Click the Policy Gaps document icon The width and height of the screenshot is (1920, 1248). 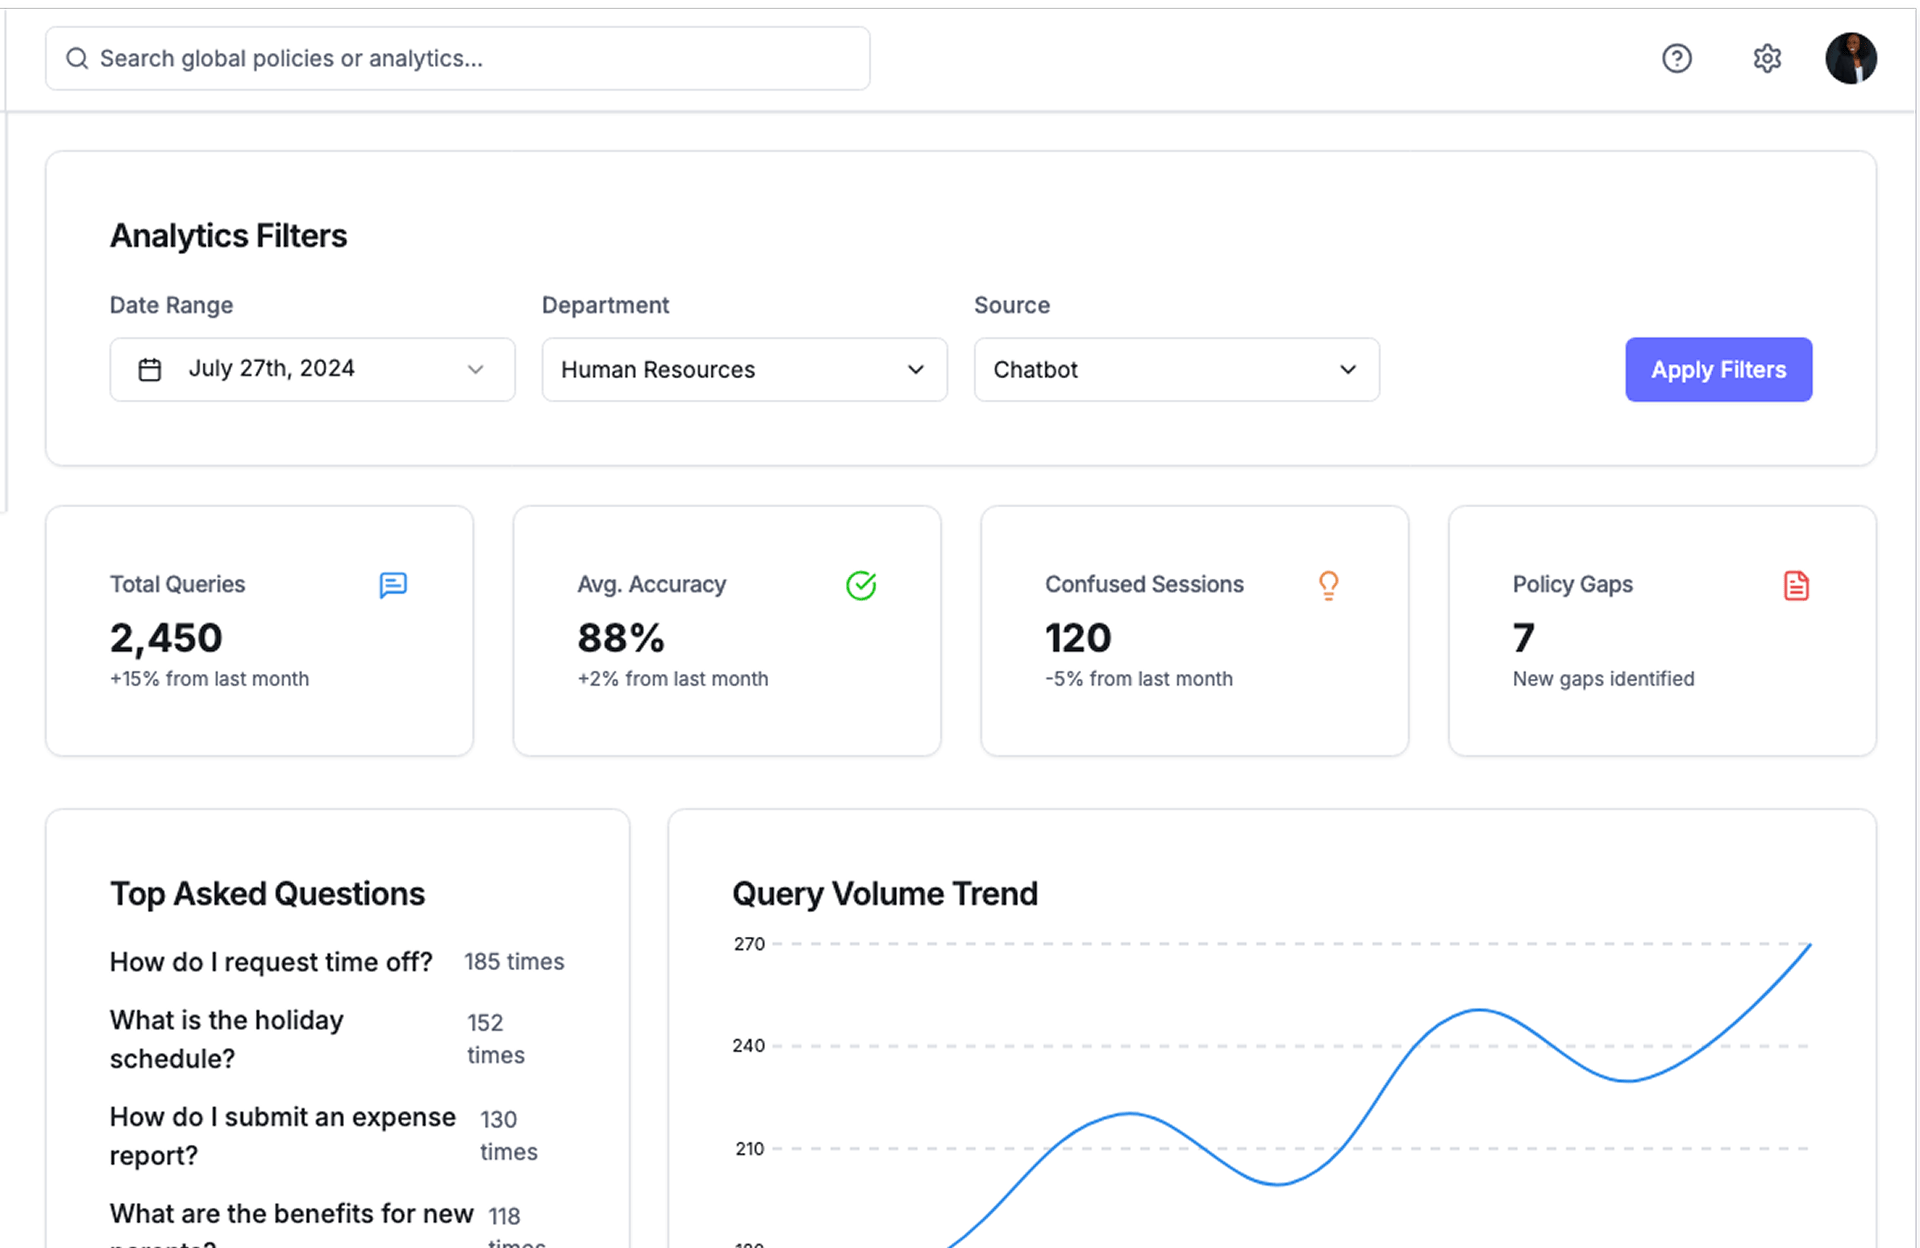(x=1796, y=585)
